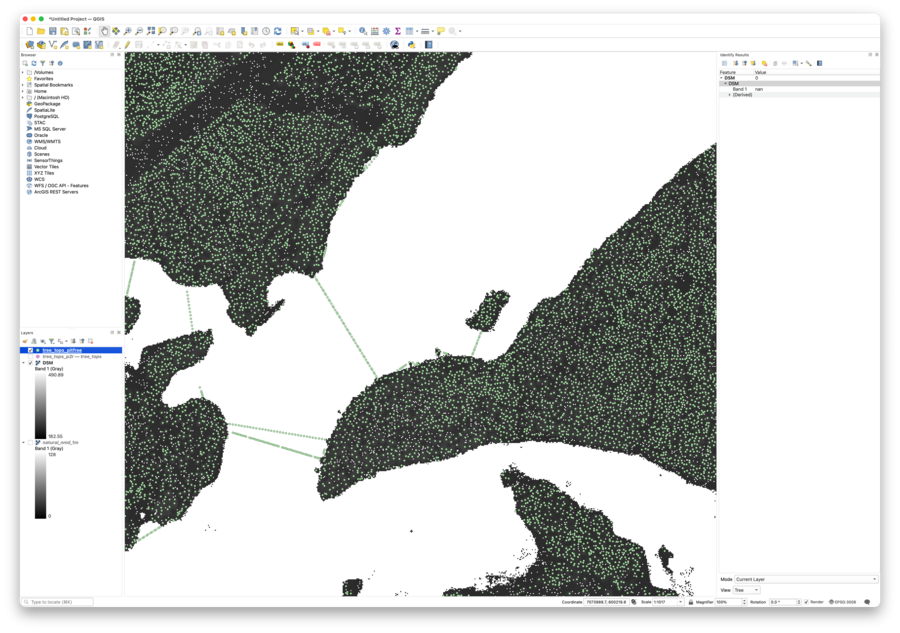The image size is (900, 633).
Task: Open the Mode Current Layer dropdown
Action: (805, 579)
